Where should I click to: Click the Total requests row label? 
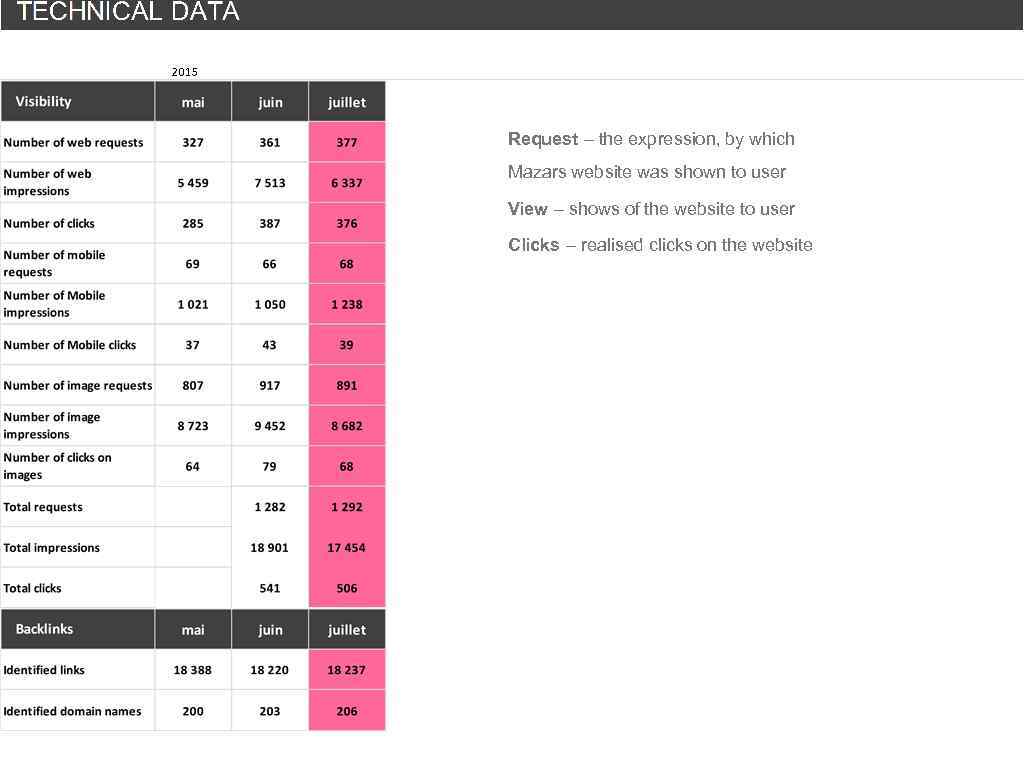[42, 507]
